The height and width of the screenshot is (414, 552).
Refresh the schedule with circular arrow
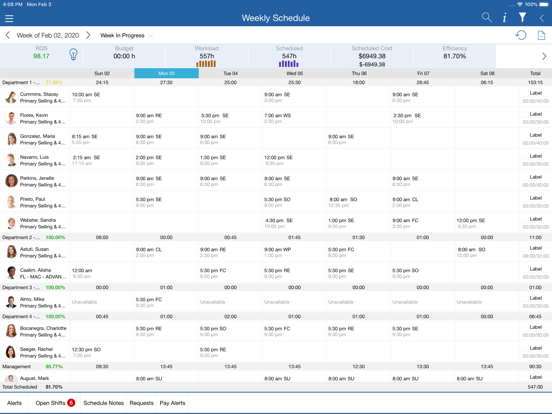click(x=521, y=35)
